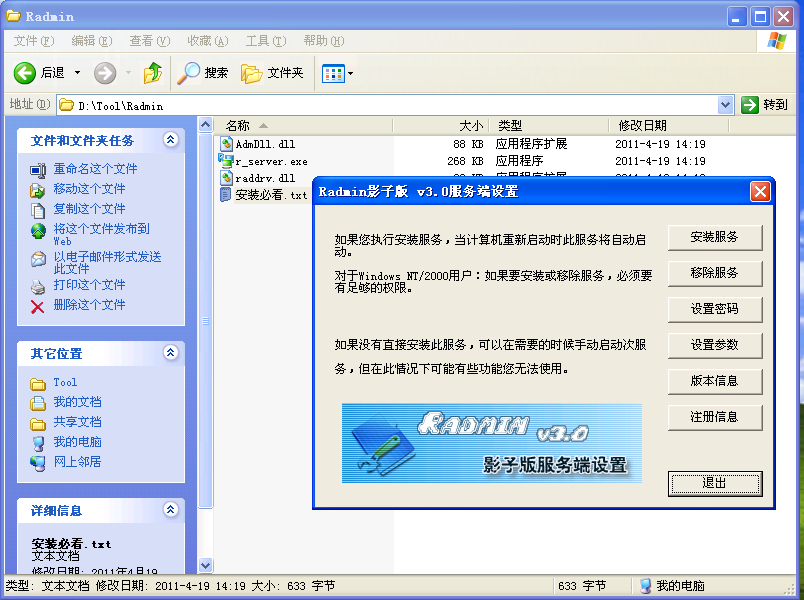Sort by the 类型 column header
The image size is (804, 600).
[x=549, y=126]
